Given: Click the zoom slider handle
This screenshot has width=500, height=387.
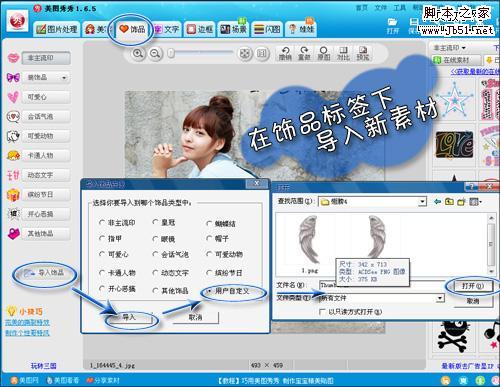Looking at the screenshot, I should pos(171,53).
